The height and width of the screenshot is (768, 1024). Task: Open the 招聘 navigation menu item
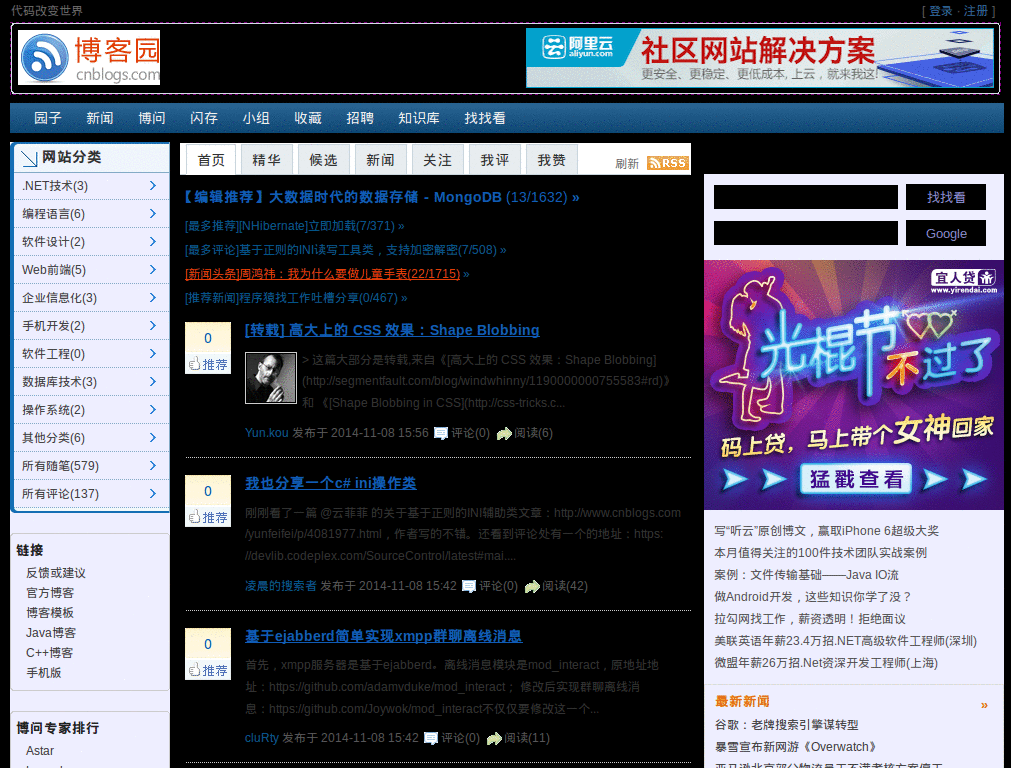point(360,118)
